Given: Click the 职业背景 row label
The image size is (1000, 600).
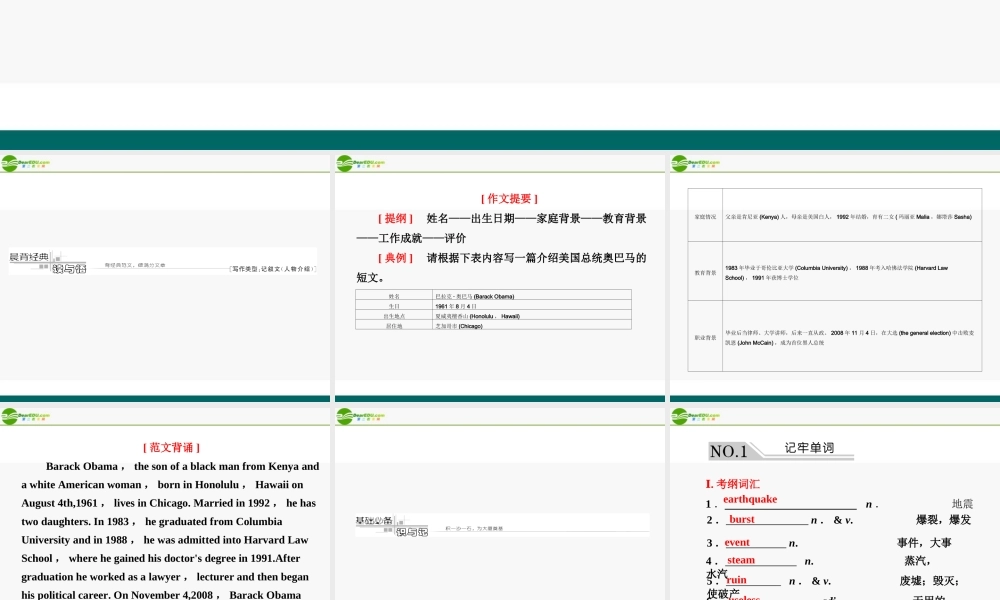Looking at the screenshot, I should [705, 337].
